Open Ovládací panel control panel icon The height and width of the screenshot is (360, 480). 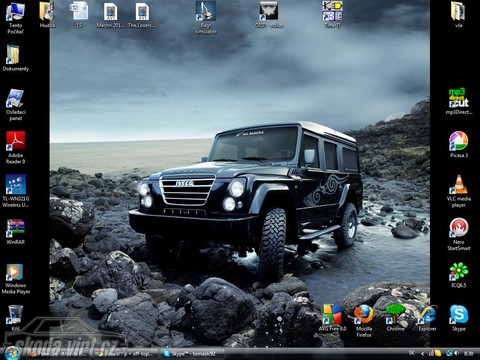click(x=15, y=105)
